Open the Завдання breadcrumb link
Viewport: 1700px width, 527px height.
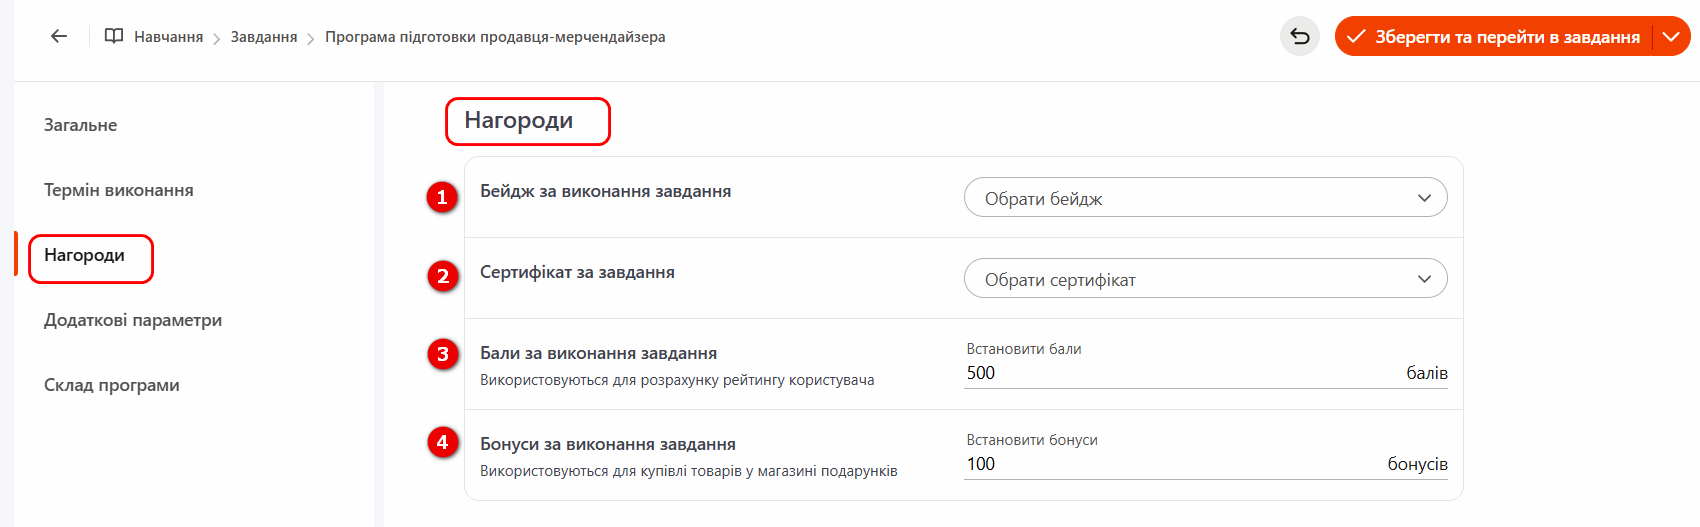pyautogui.click(x=264, y=37)
